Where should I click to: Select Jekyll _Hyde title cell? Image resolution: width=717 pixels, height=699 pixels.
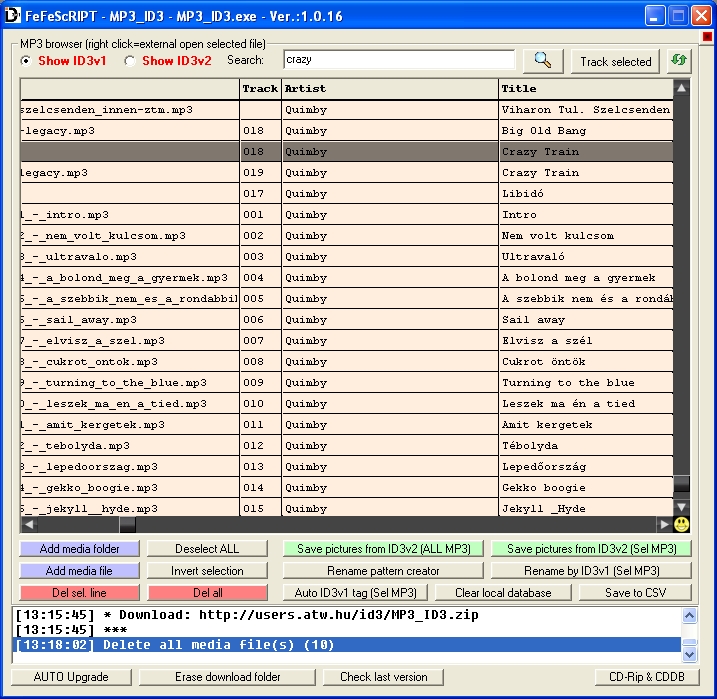pos(586,508)
